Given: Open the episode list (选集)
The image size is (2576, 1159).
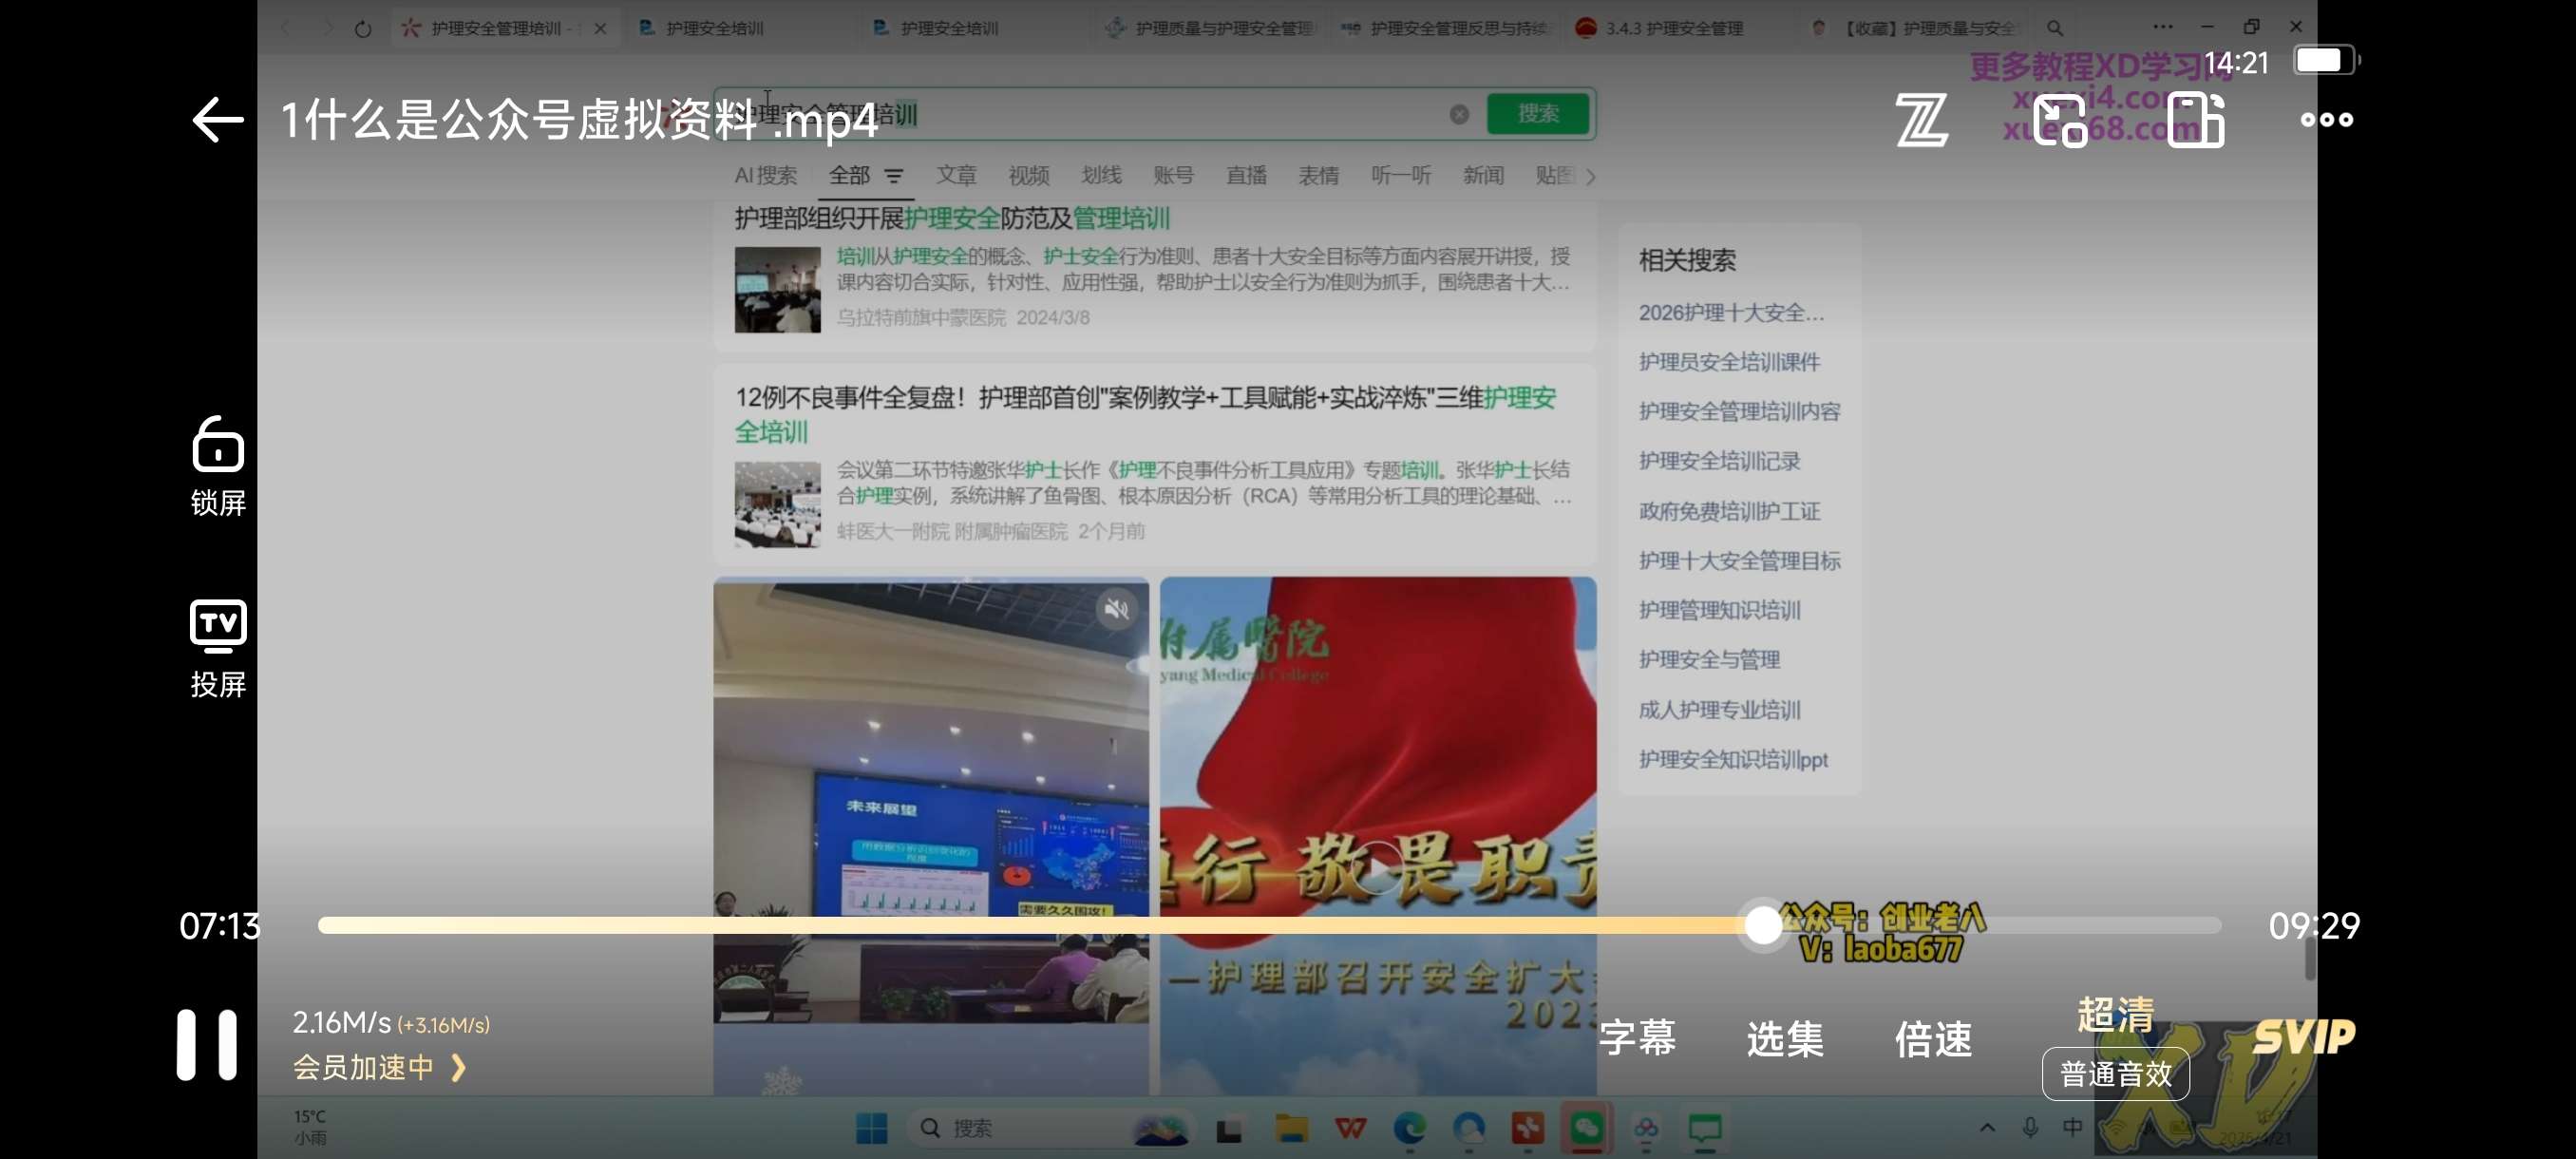Looking at the screenshot, I should point(1785,1038).
